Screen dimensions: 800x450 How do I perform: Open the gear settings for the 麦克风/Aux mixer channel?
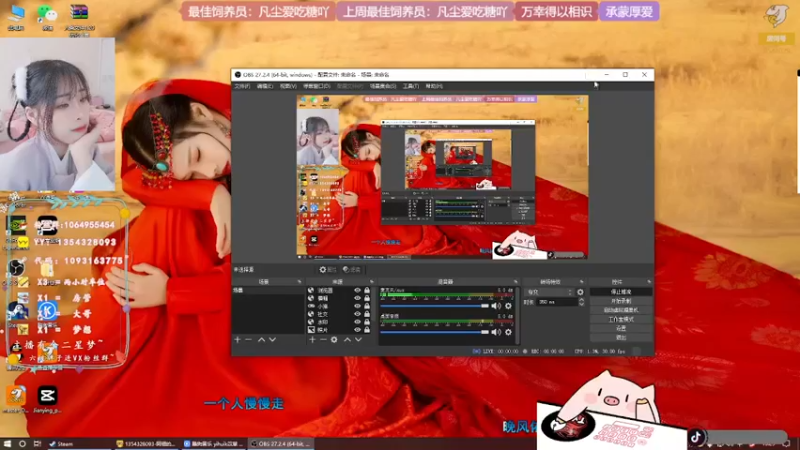[x=508, y=306]
